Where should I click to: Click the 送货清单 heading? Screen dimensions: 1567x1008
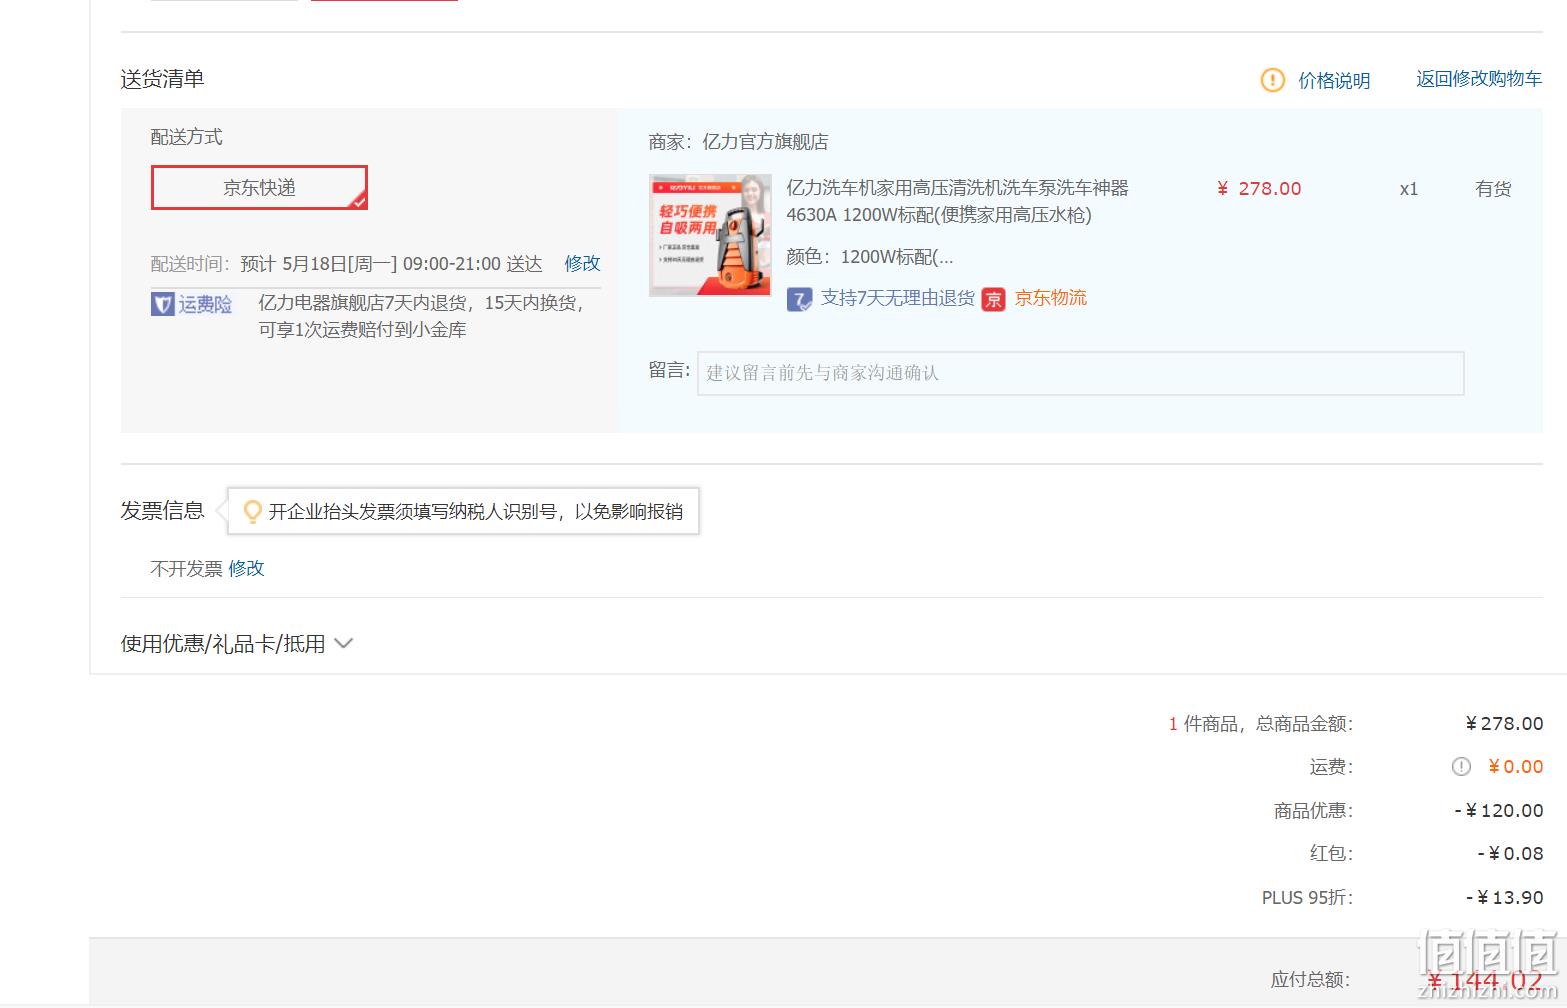pyautogui.click(x=162, y=79)
